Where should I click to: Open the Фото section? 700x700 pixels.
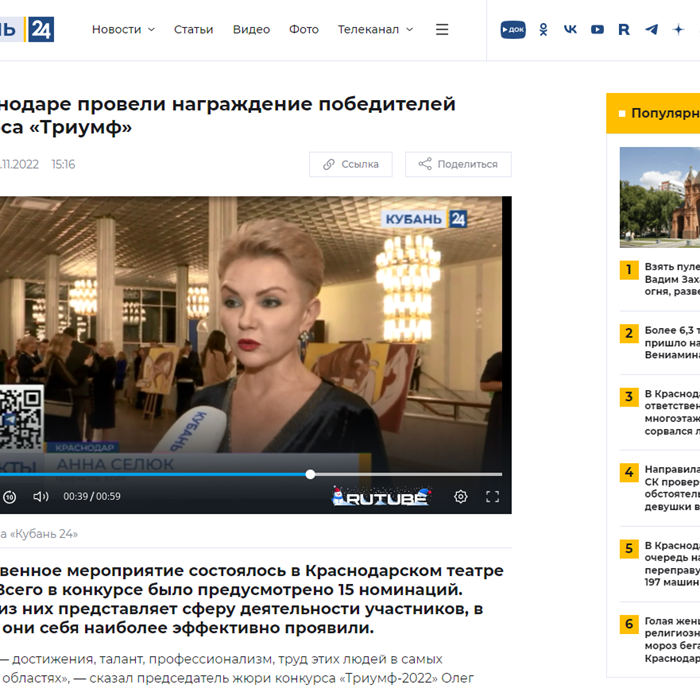[x=304, y=29]
